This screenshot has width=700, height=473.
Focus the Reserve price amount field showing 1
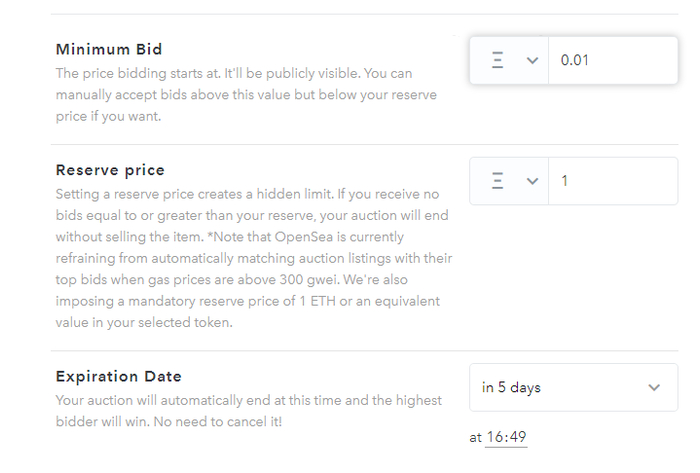(612, 181)
